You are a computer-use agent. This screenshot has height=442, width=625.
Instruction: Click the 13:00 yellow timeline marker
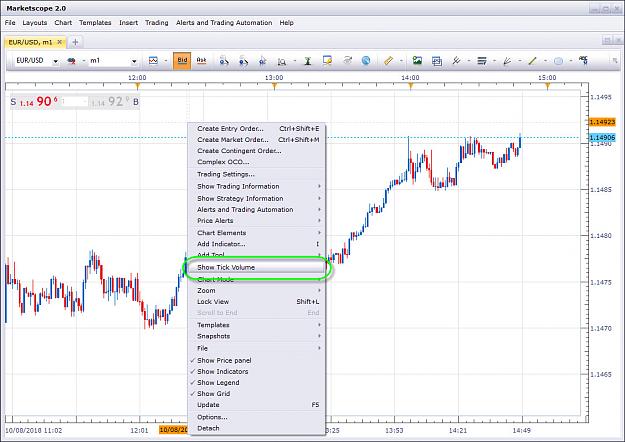(x=274, y=86)
